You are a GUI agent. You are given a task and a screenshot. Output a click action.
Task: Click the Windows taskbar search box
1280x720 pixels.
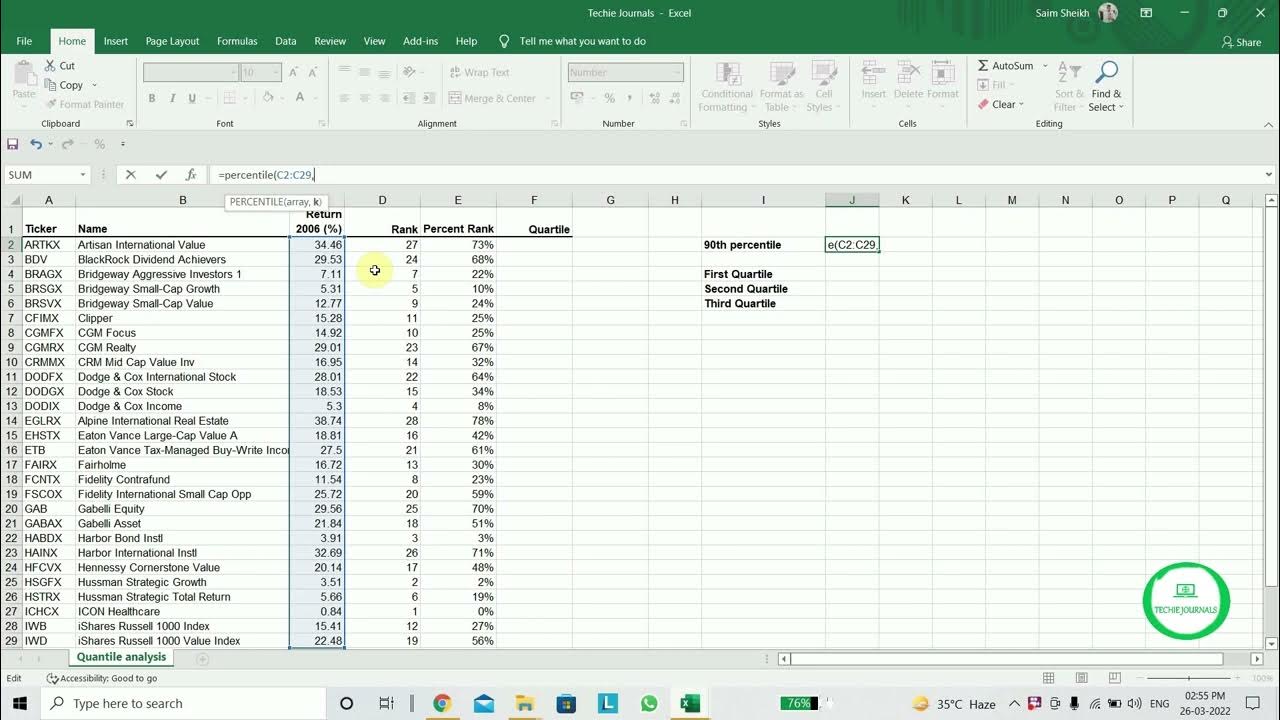[x=183, y=703]
